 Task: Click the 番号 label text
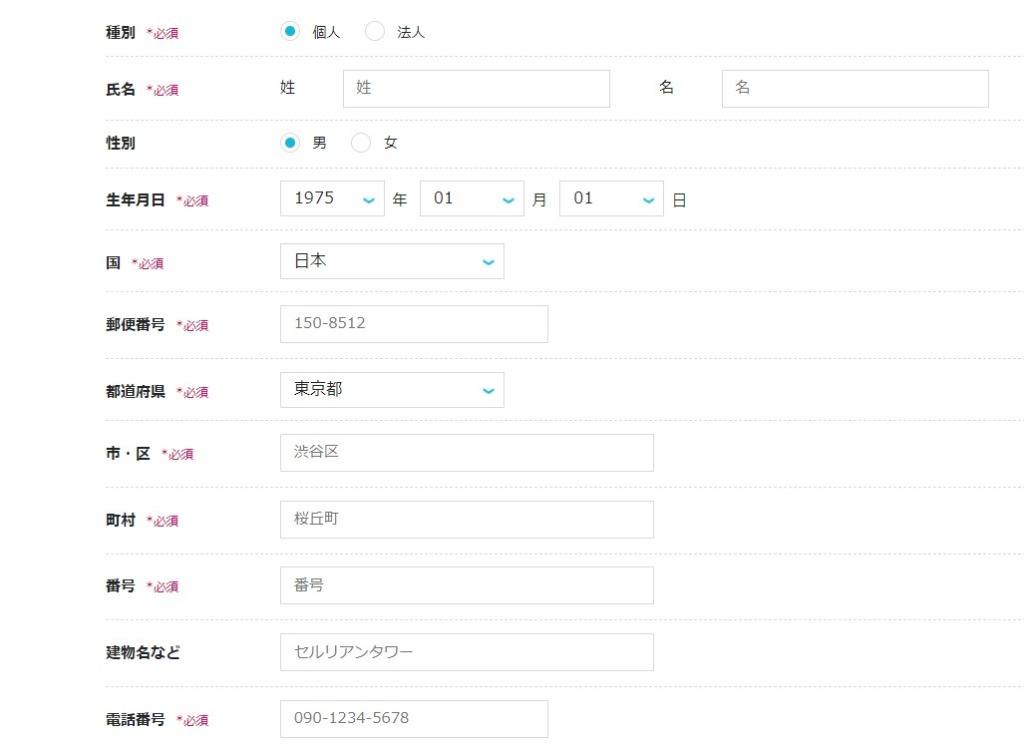pyautogui.click(x=121, y=586)
